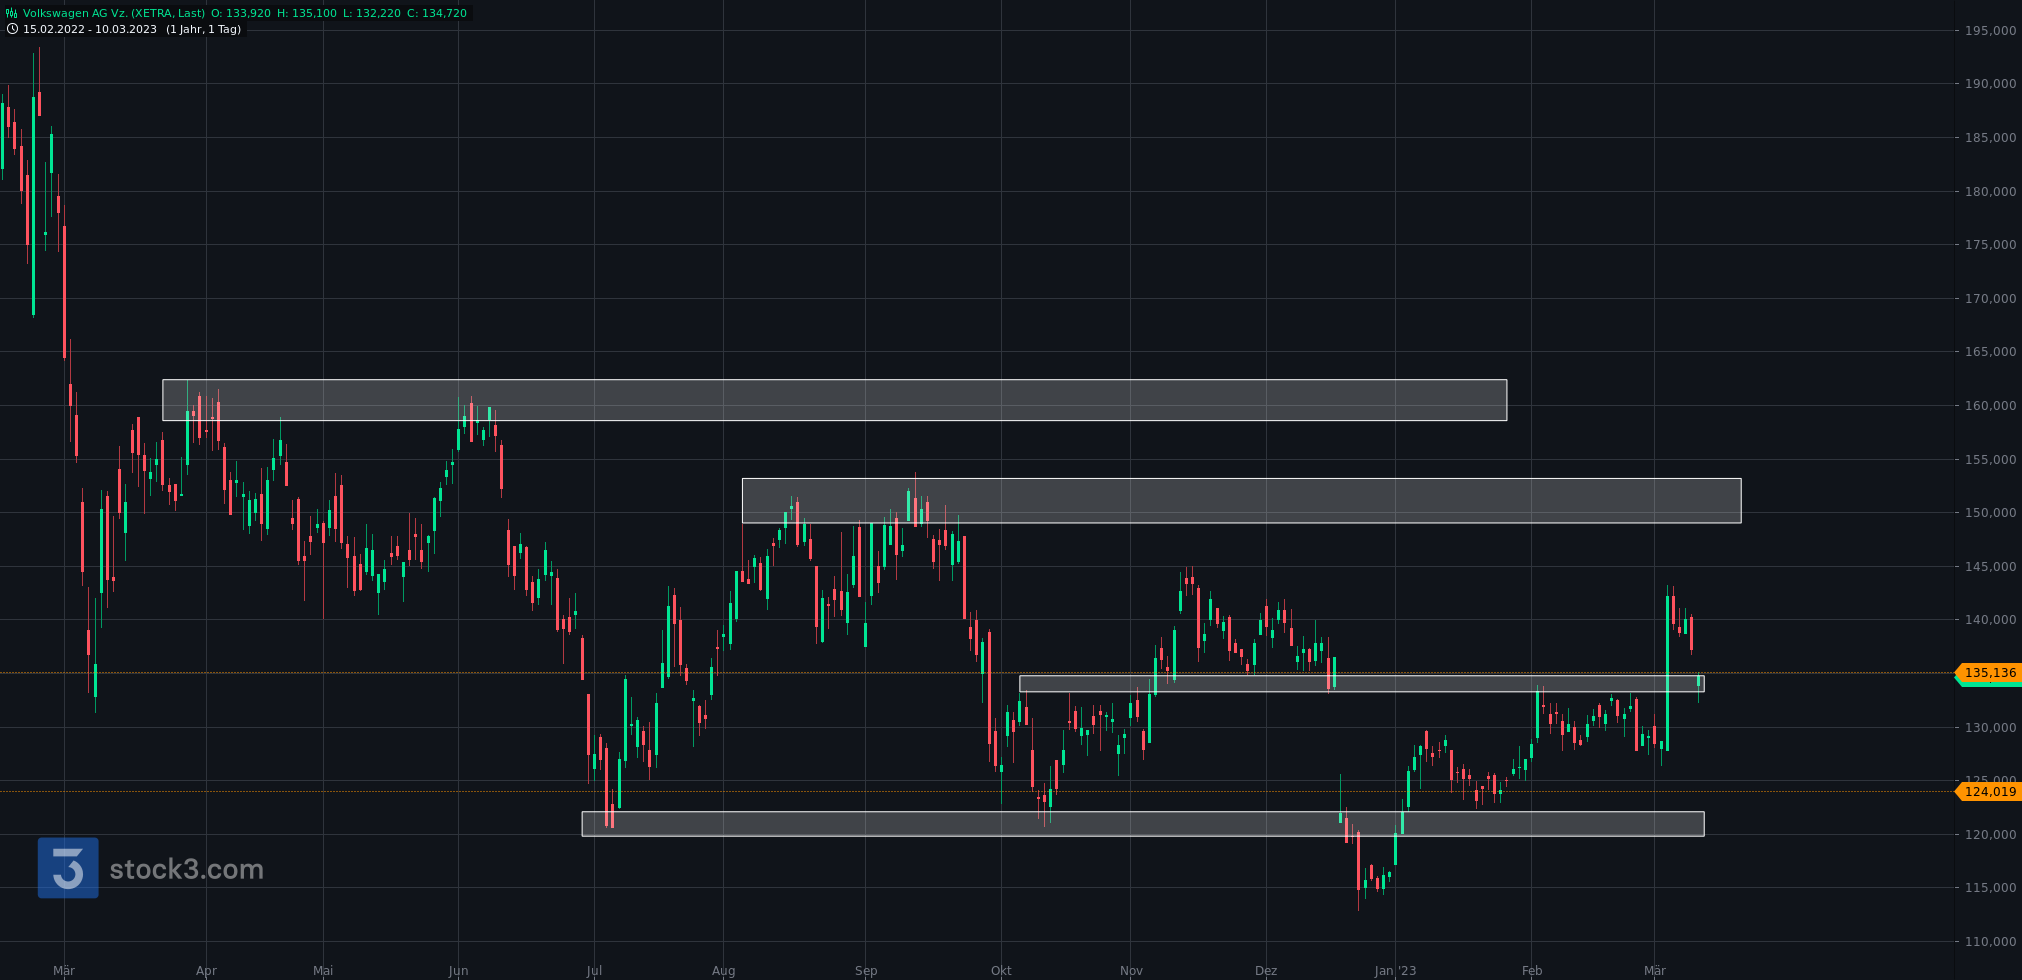Image resolution: width=2022 pixels, height=980 pixels.
Task: Click the 120,000 price axis label
Action: coord(1990,835)
